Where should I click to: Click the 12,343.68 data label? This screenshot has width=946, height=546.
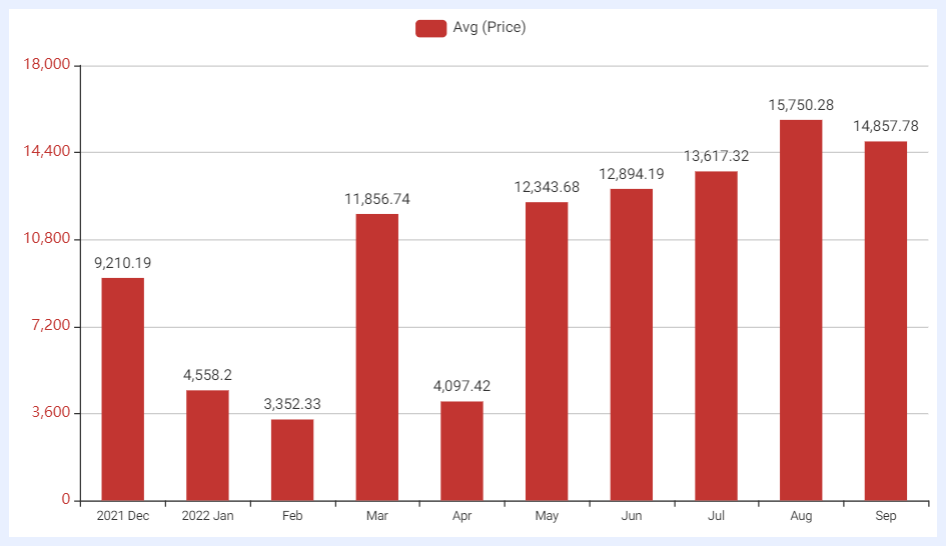tap(547, 187)
